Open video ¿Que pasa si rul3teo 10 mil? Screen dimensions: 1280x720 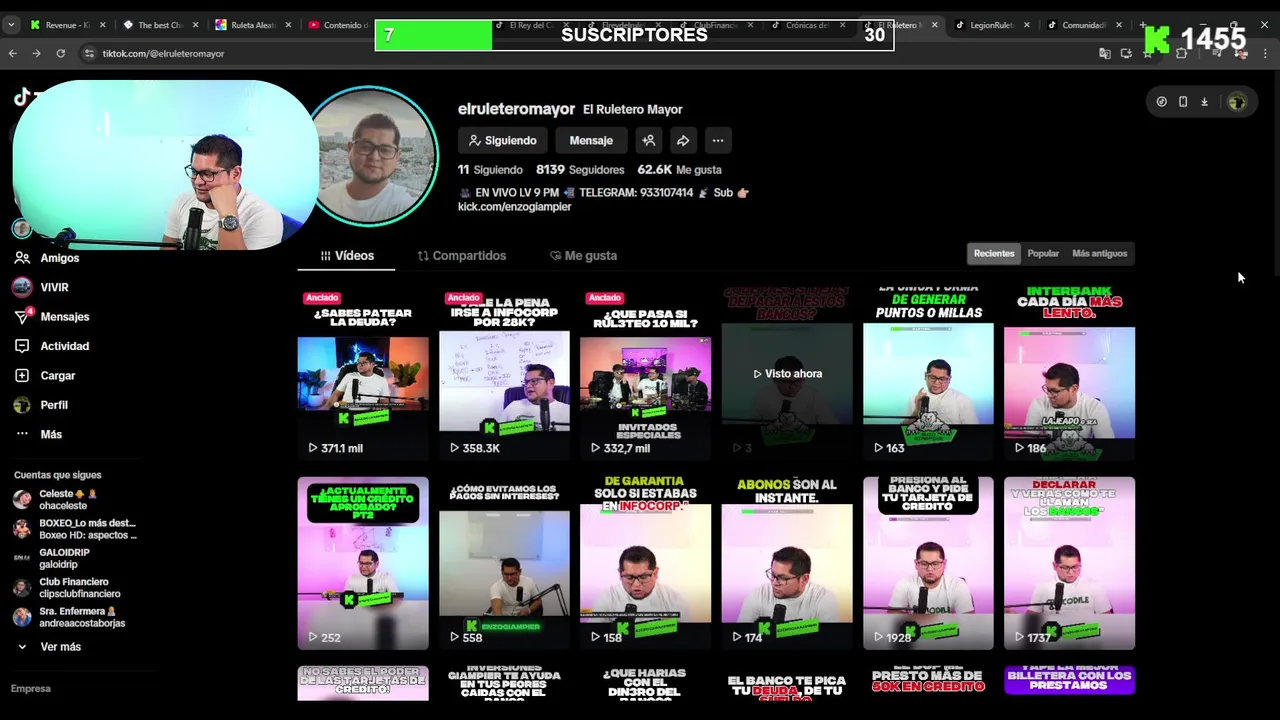click(645, 373)
